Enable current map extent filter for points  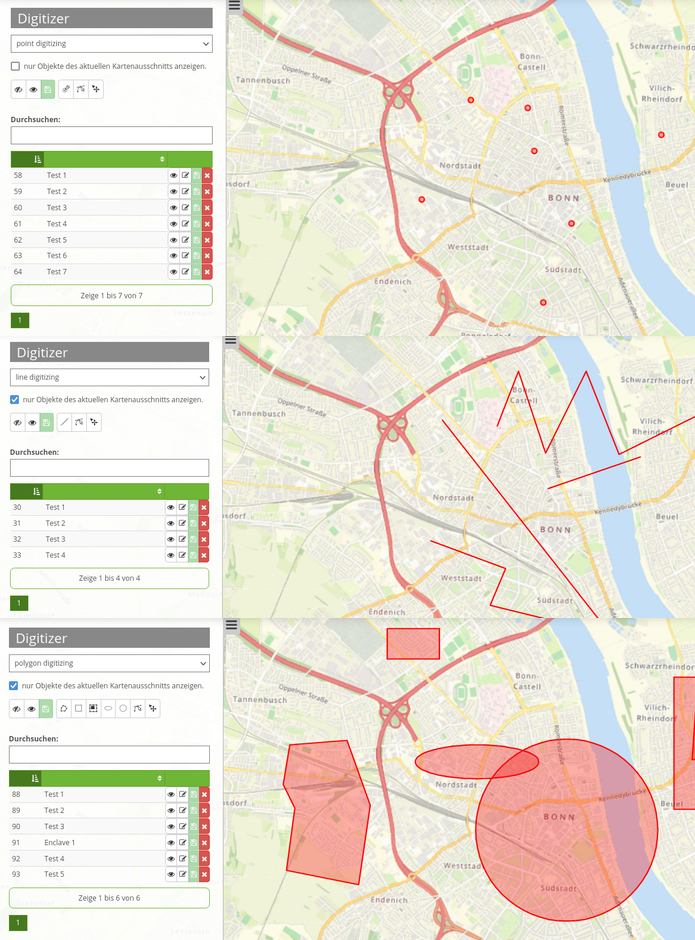coord(16,66)
